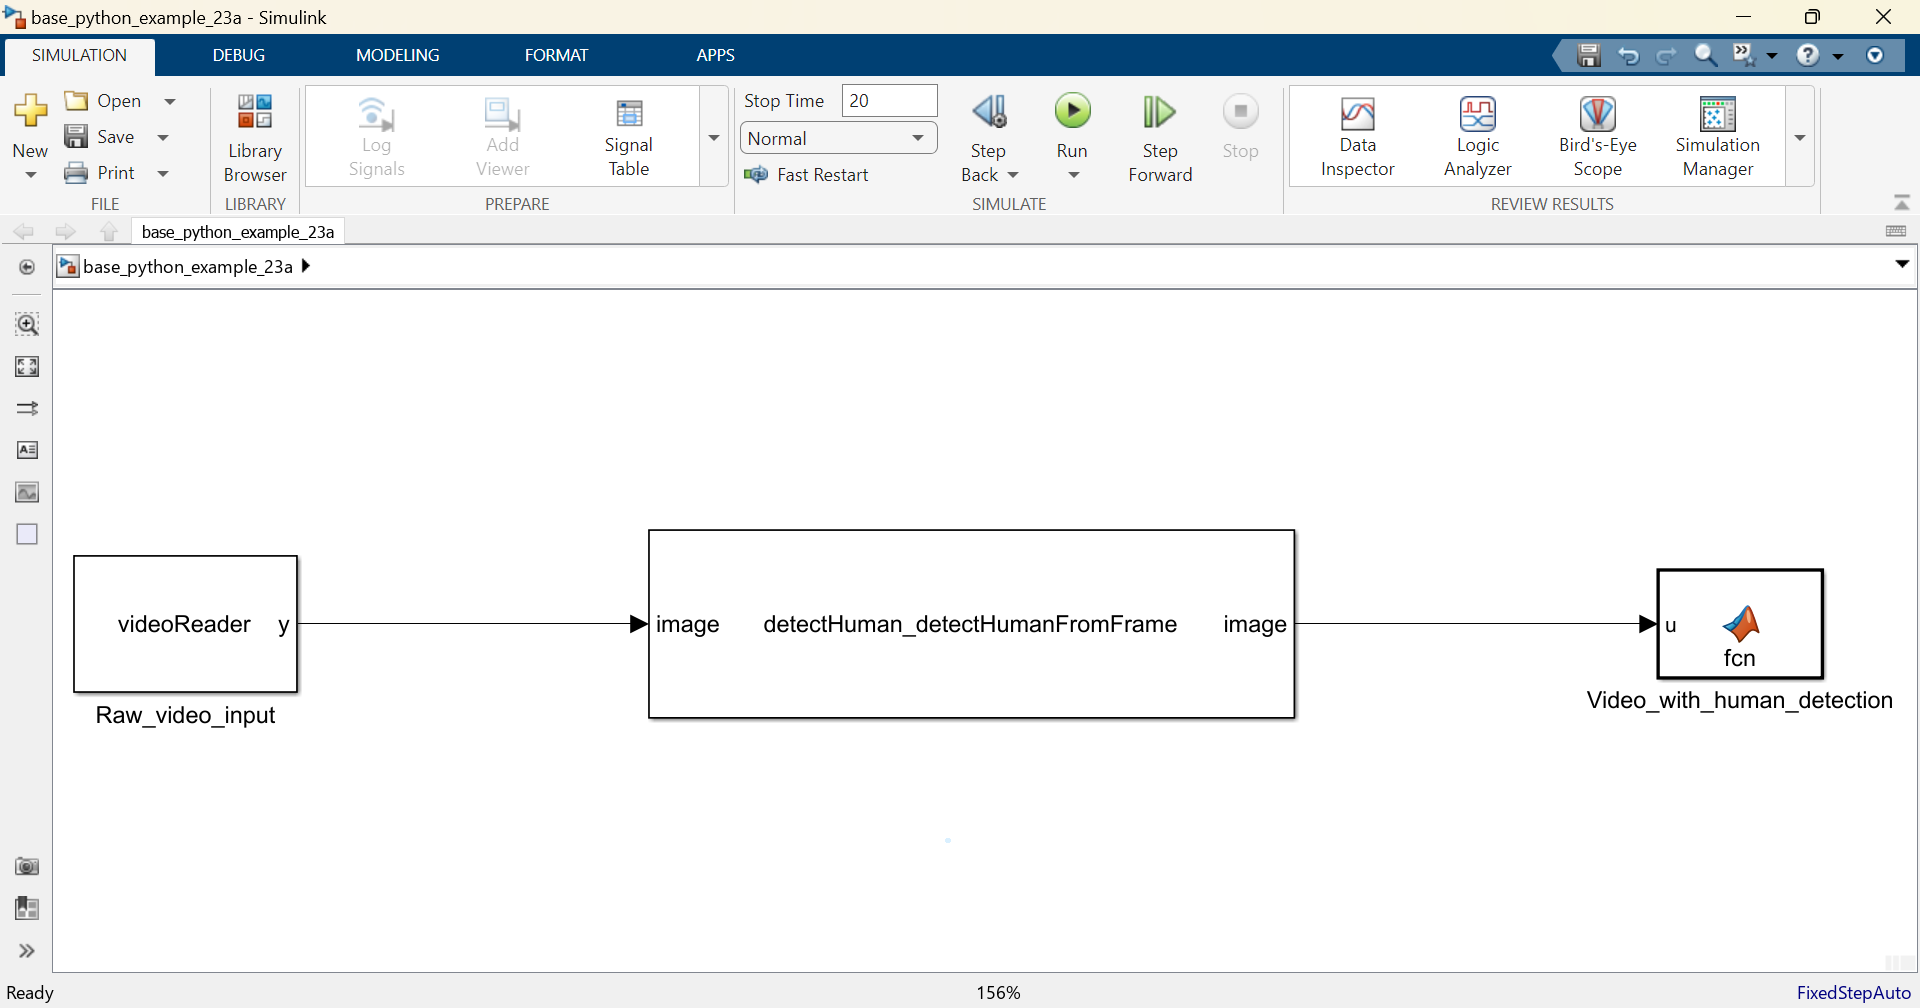The height and width of the screenshot is (1008, 1920).
Task: Click the Step Back icon
Action: [x=989, y=112]
